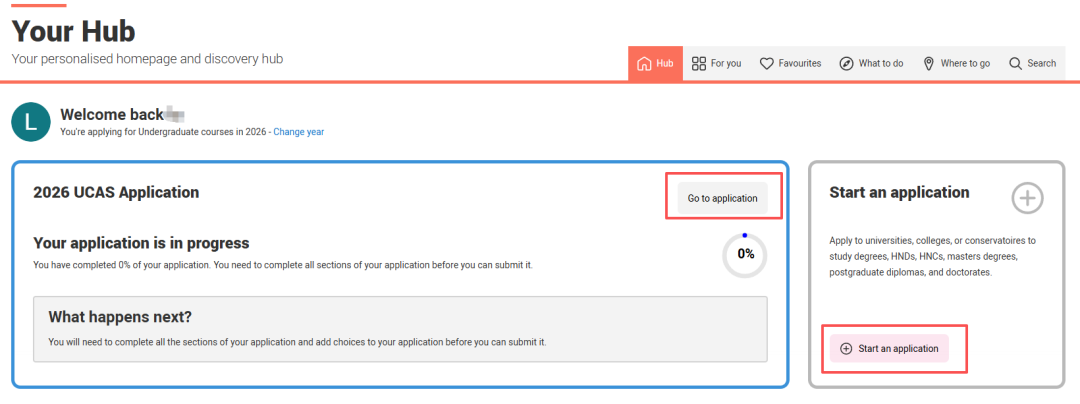Click the heart icon beside Favourites
Image resolution: width=1080 pixels, height=404 pixels.
pyautogui.click(x=767, y=63)
